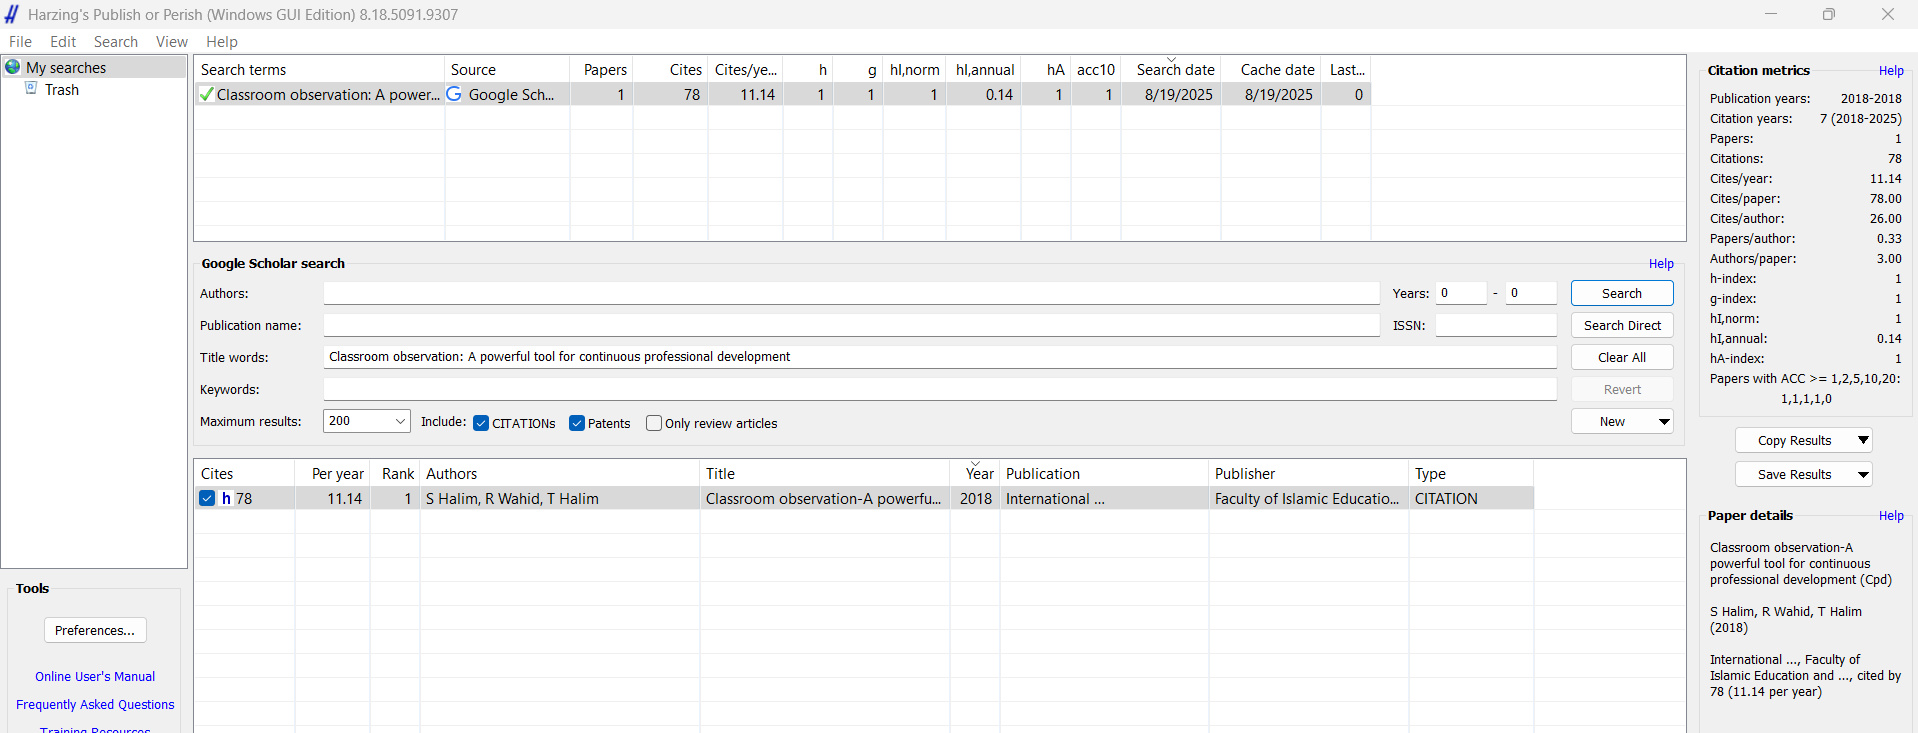Click the end Years input field
The width and height of the screenshot is (1918, 733).
pos(1531,293)
